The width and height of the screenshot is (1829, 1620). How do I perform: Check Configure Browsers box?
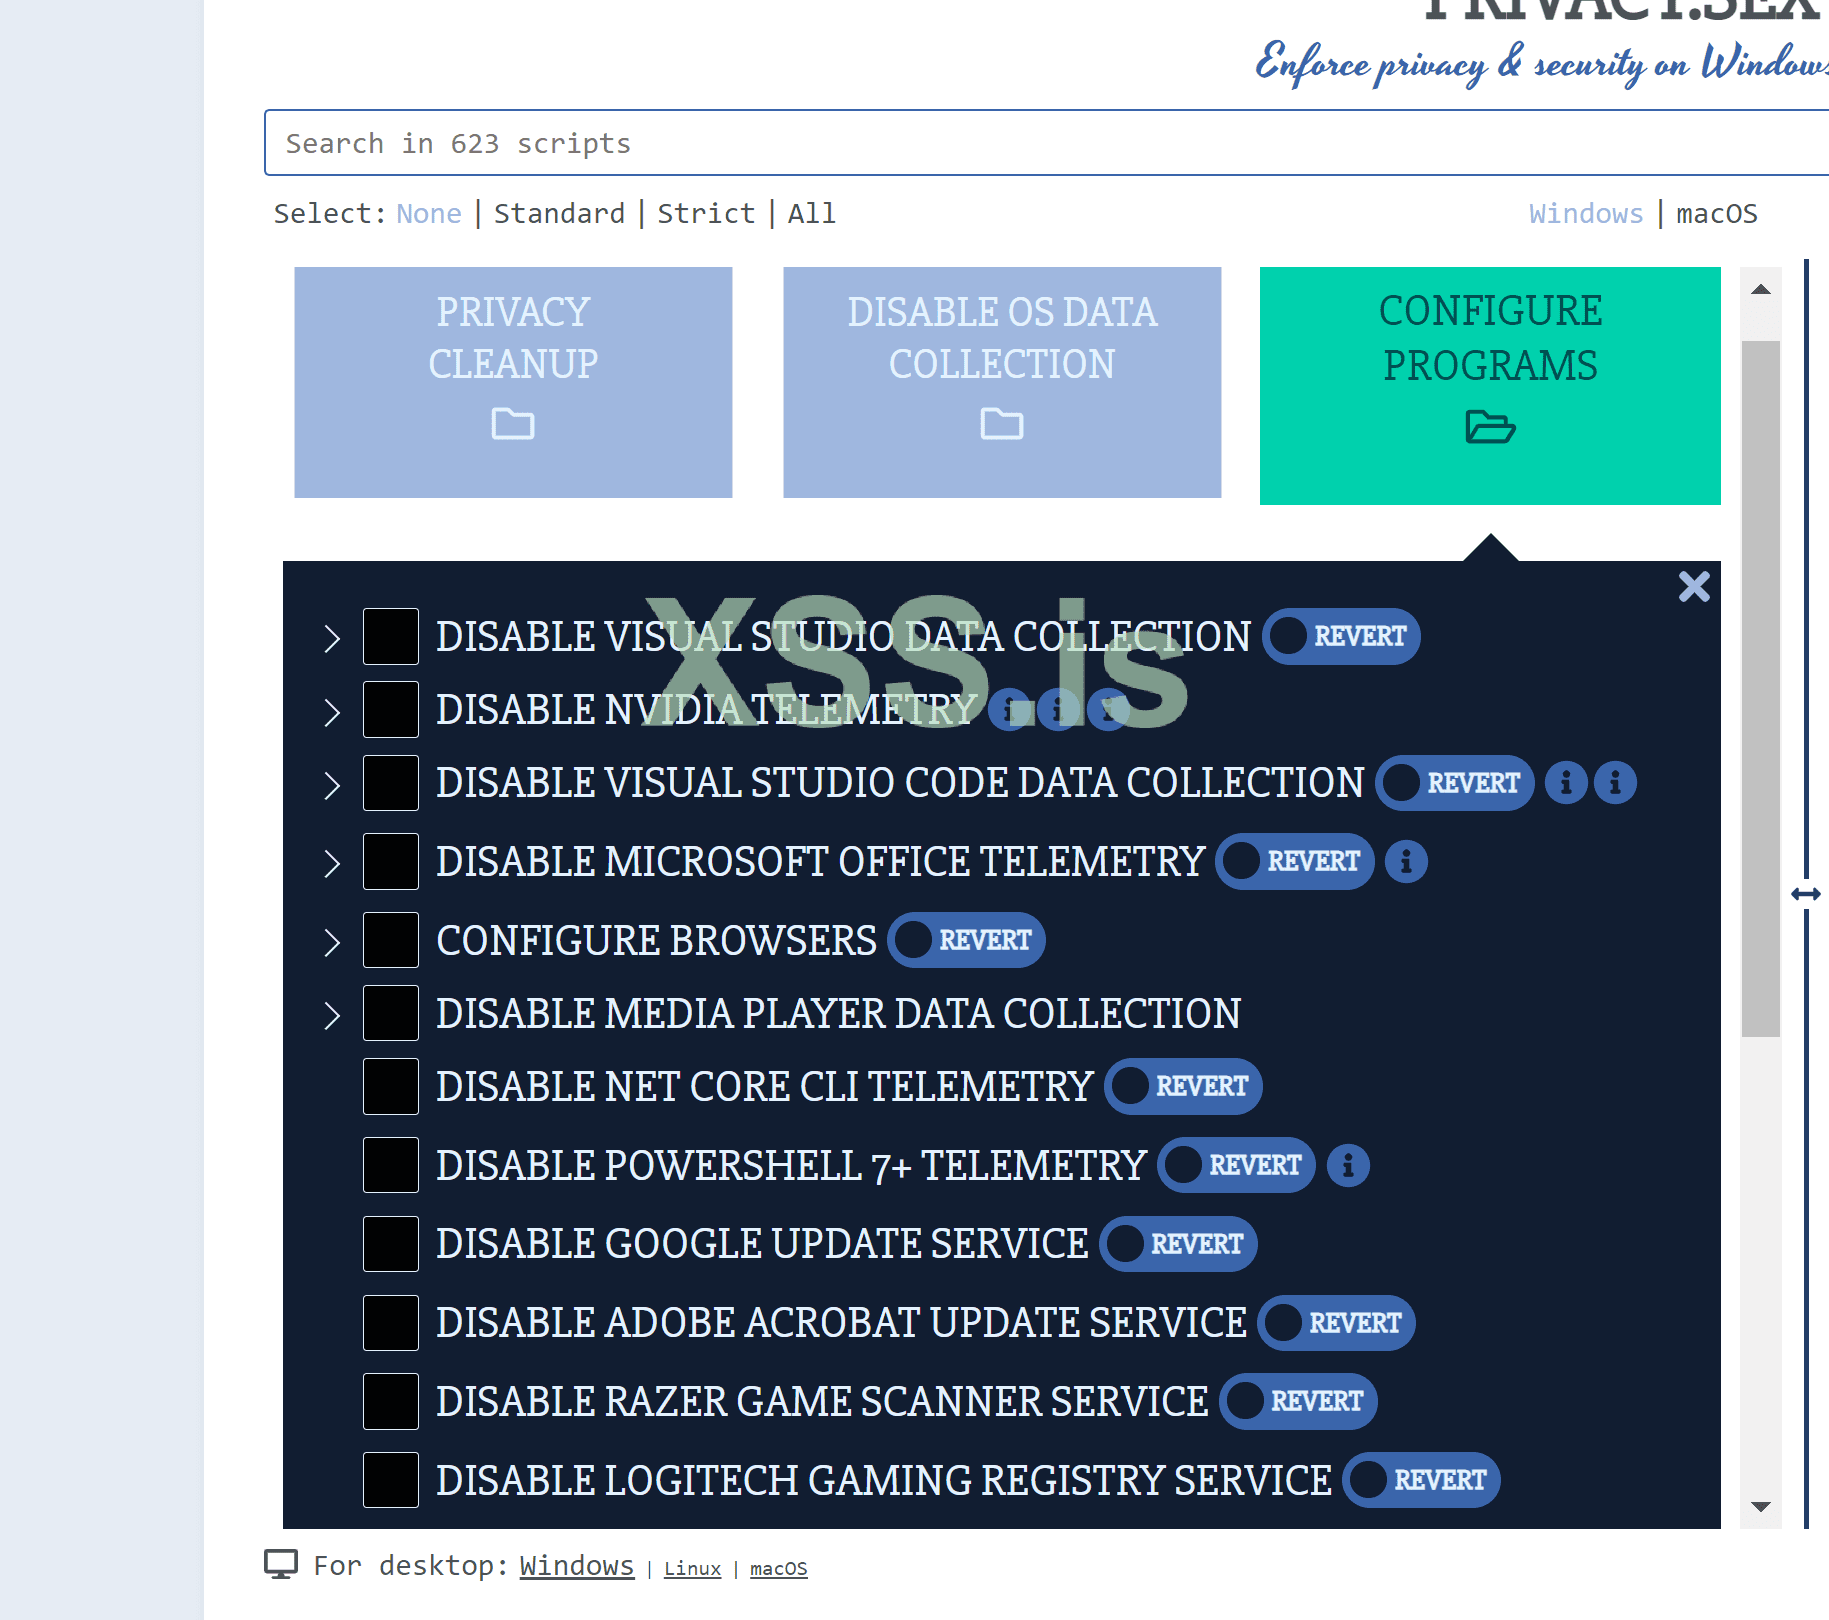click(x=391, y=941)
